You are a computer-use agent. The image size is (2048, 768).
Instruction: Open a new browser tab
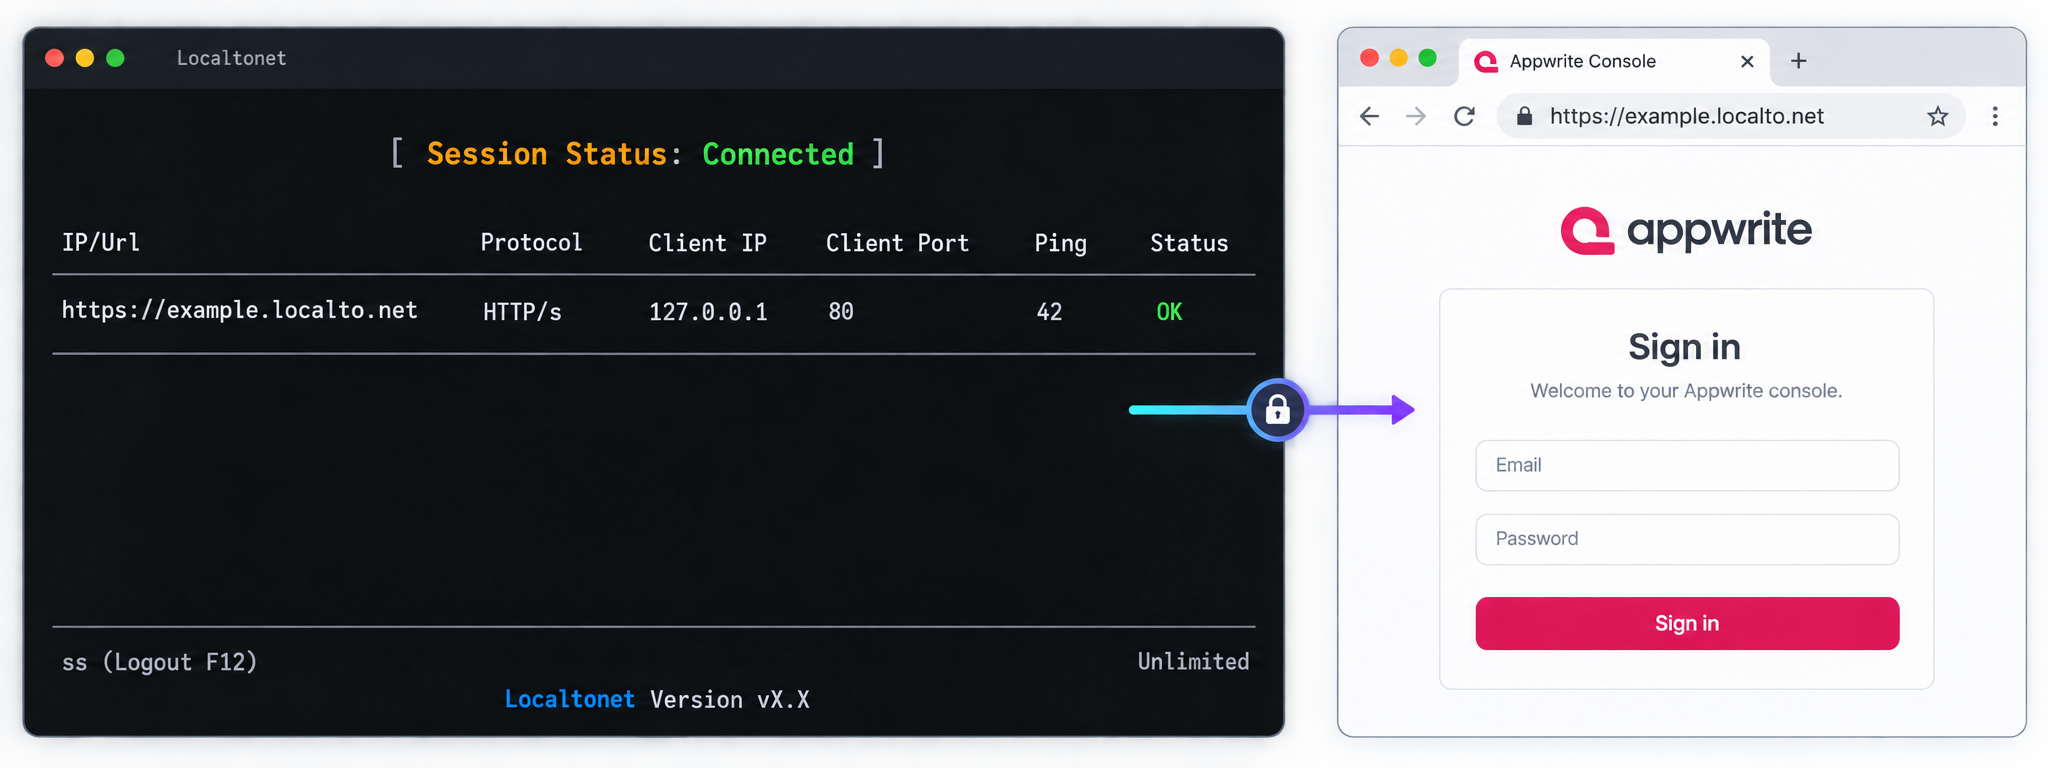tap(1799, 61)
